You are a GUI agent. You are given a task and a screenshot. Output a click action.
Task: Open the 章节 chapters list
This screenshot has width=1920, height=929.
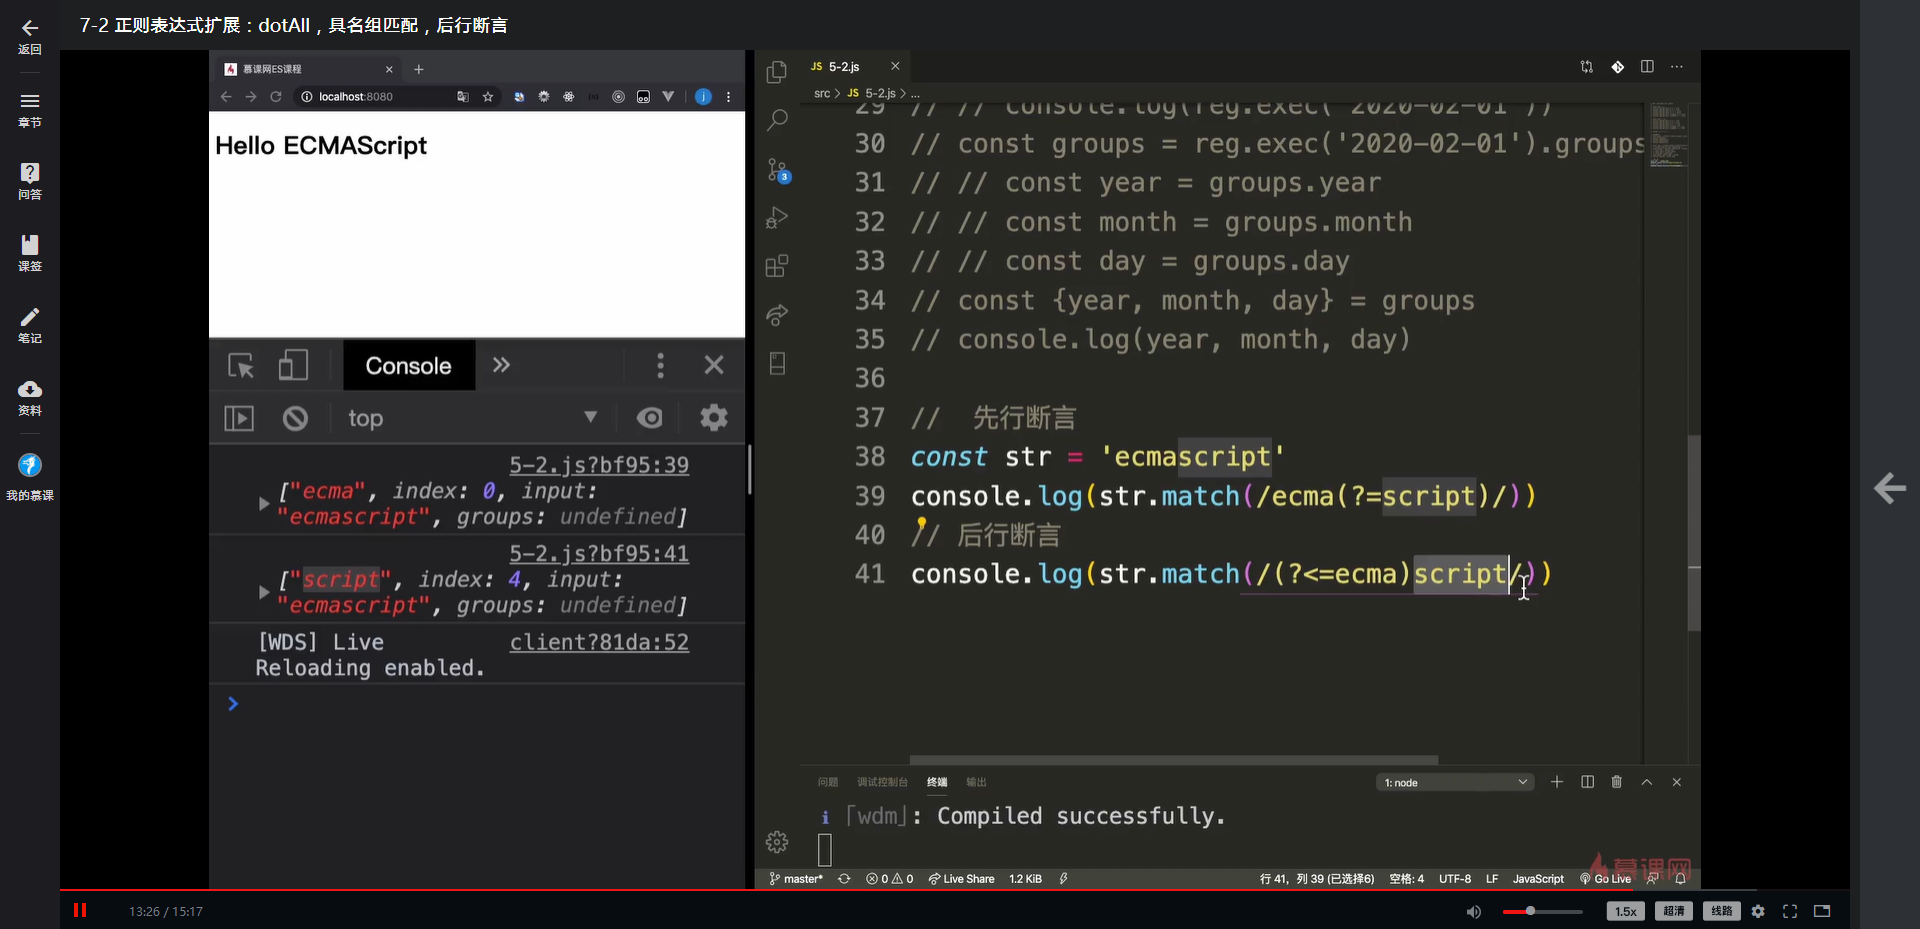pyautogui.click(x=30, y=110)
